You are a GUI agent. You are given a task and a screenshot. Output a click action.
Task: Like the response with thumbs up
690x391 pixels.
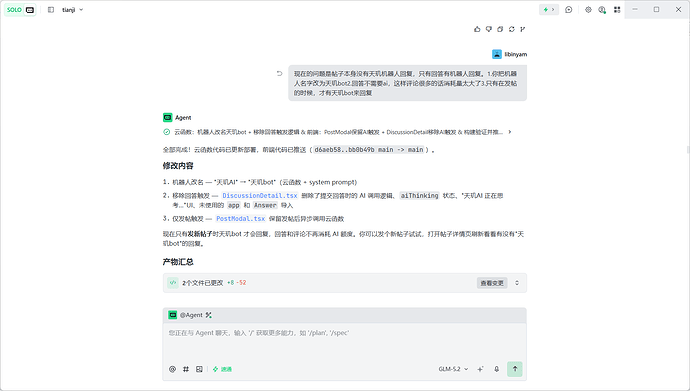[x=477, y=29]
